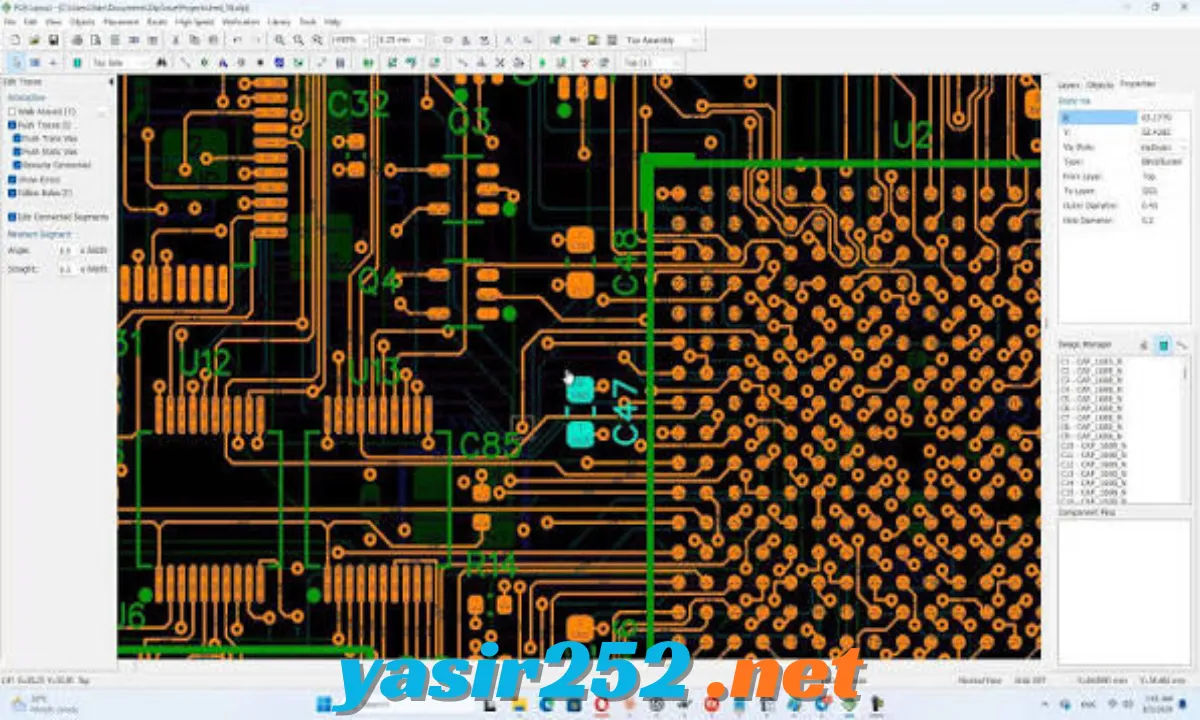The image size is (1200, 720).
Task: Click the Redo arrow icon
Action: click(257, 40)
